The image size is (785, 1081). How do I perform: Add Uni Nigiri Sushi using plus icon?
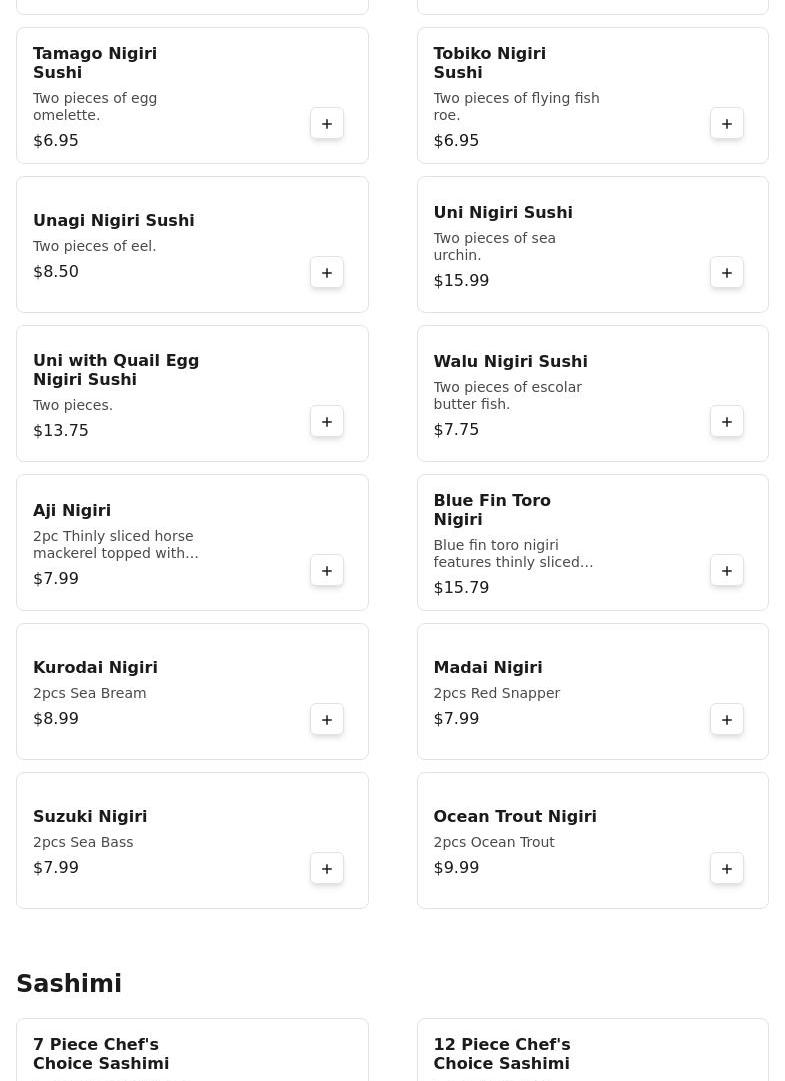point(727,273)
